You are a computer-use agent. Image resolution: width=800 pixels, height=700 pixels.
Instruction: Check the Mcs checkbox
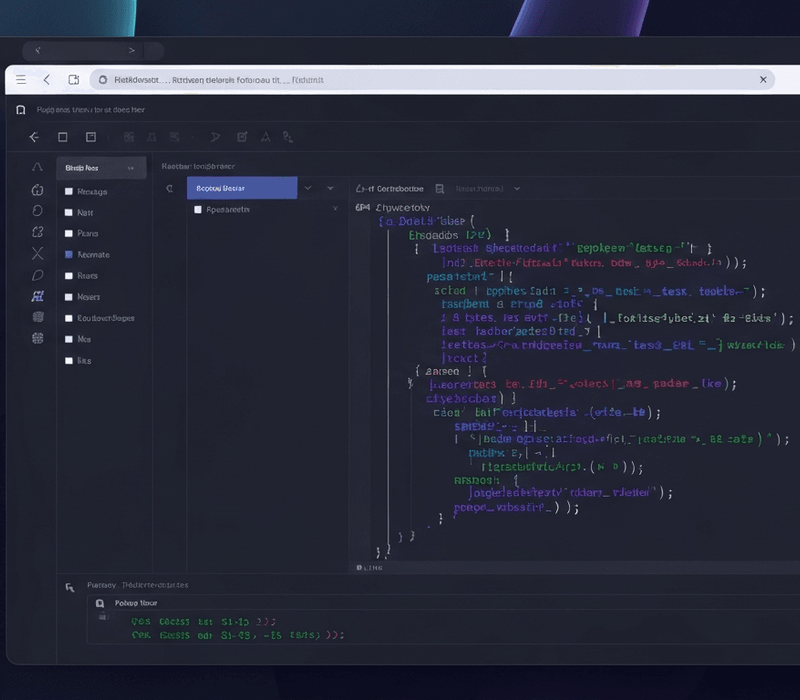pos(69,339)
